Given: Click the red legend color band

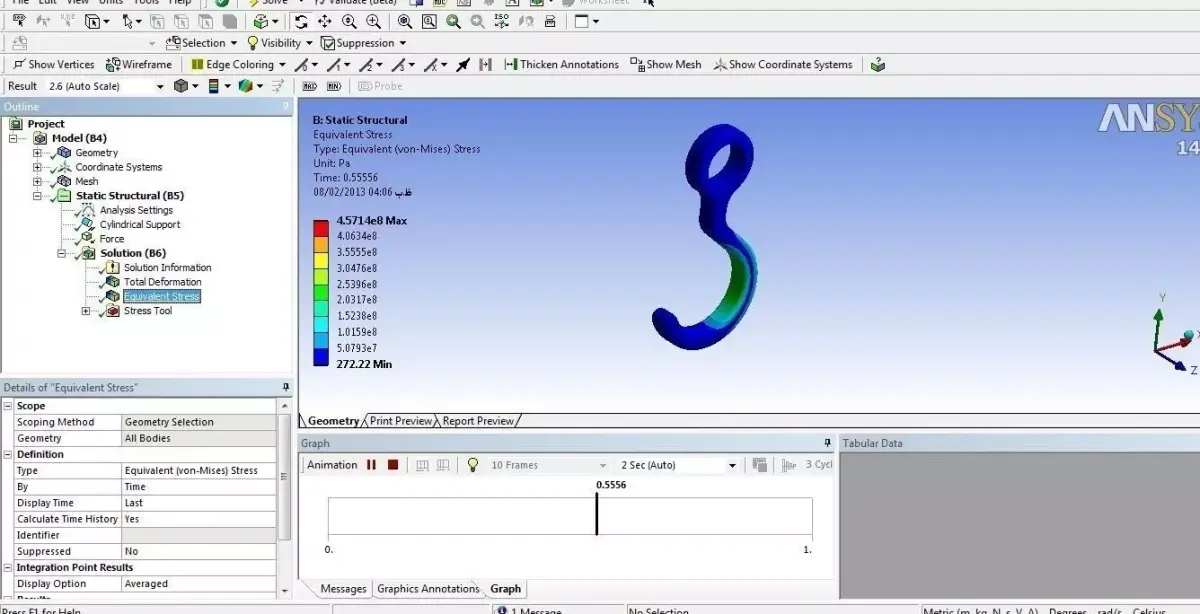Looking at the screenshot, I should pos(321,227).
